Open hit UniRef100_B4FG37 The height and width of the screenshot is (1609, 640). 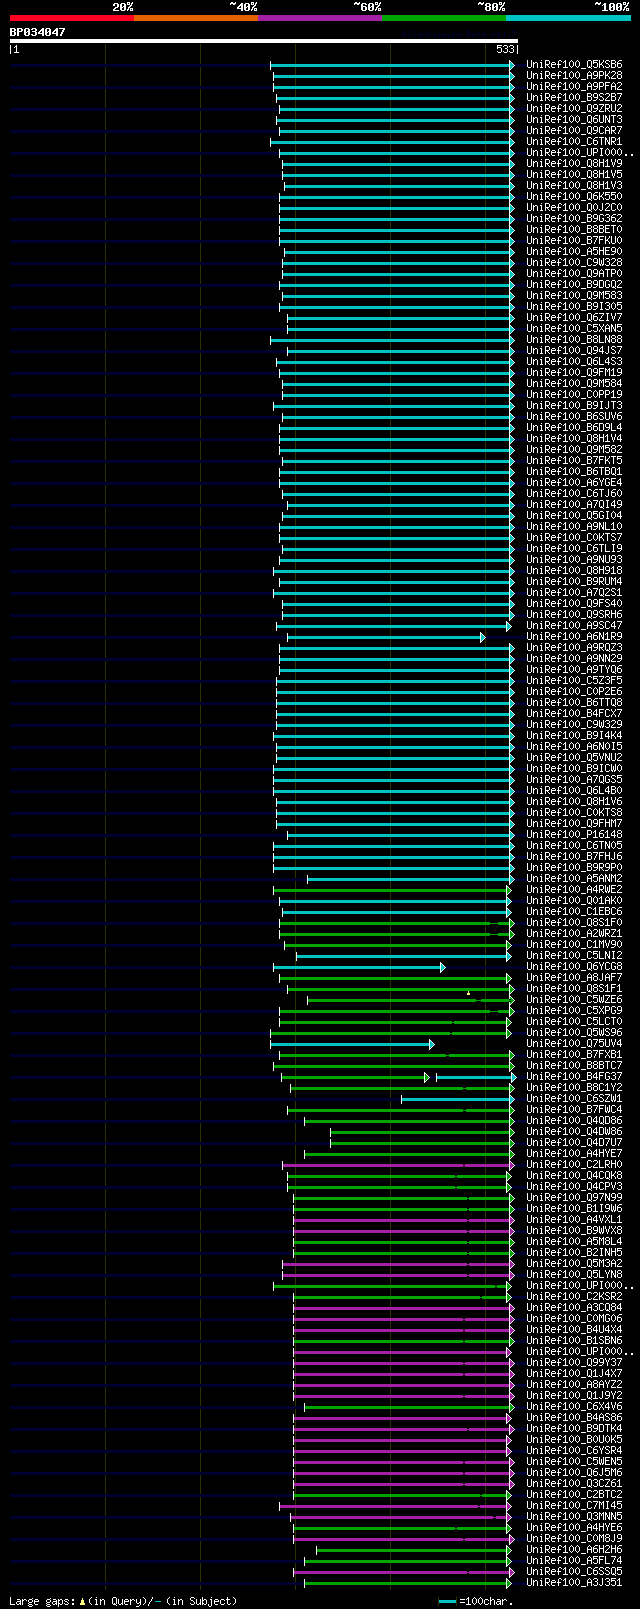point(574,1077)
